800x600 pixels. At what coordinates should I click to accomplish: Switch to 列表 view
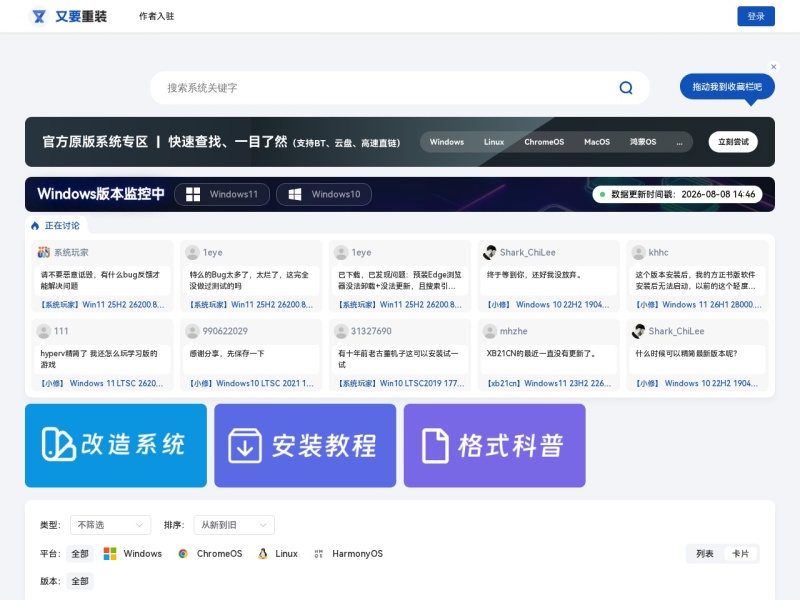tap(705, 554)
